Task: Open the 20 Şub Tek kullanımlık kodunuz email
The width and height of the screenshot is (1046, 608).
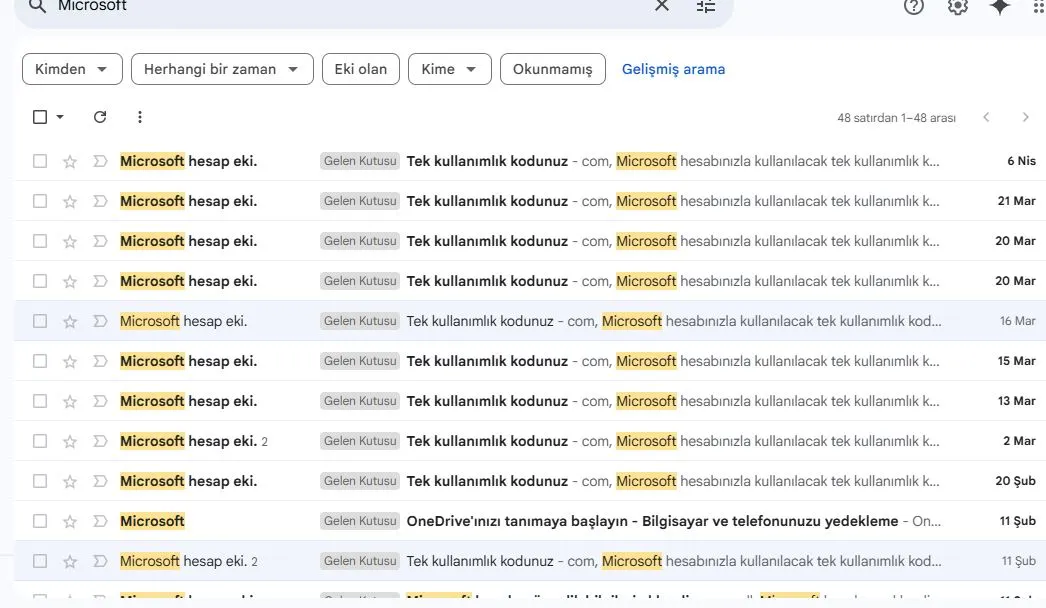Action: click(530, 481)
